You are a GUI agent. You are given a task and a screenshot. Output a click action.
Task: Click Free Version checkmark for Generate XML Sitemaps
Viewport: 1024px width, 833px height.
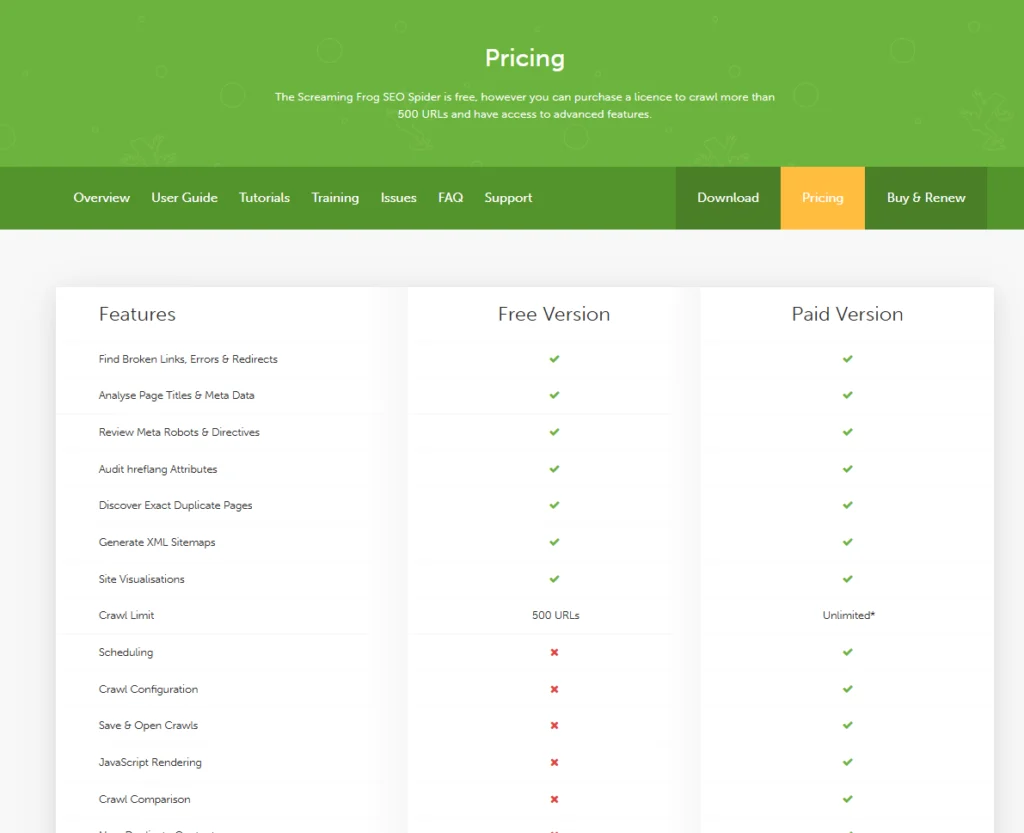(554, 542)
